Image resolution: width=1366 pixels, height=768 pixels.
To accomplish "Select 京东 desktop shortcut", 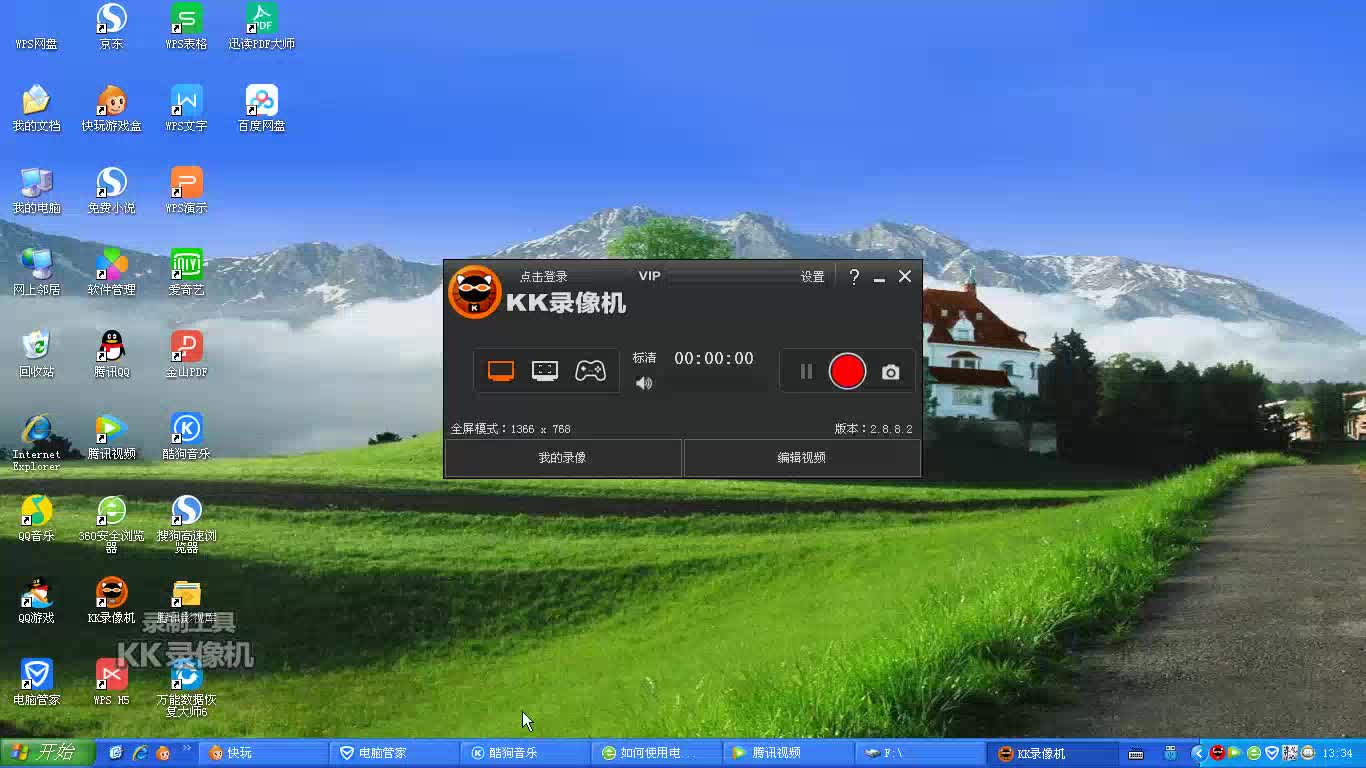I will 111,27.
